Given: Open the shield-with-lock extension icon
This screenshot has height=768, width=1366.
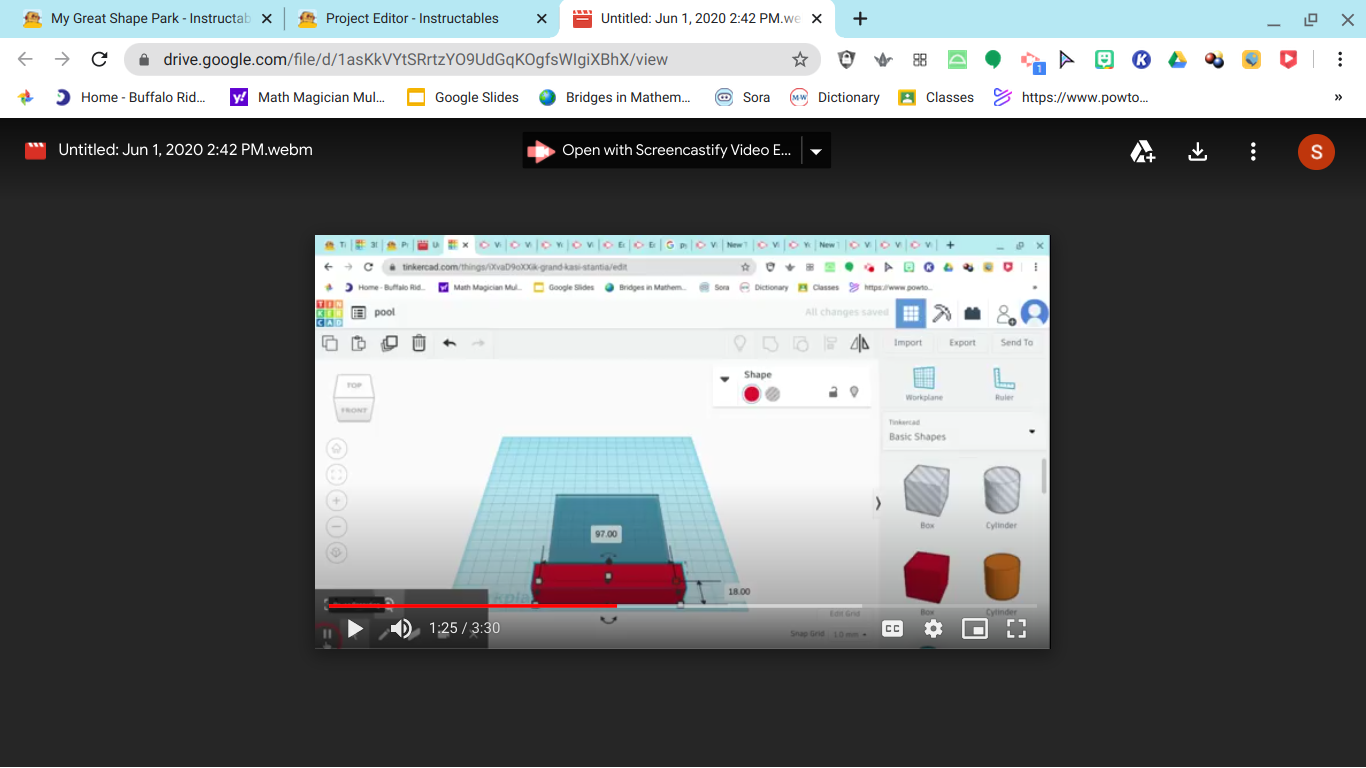Looking at the screenshot, I should tap(846, 59).
